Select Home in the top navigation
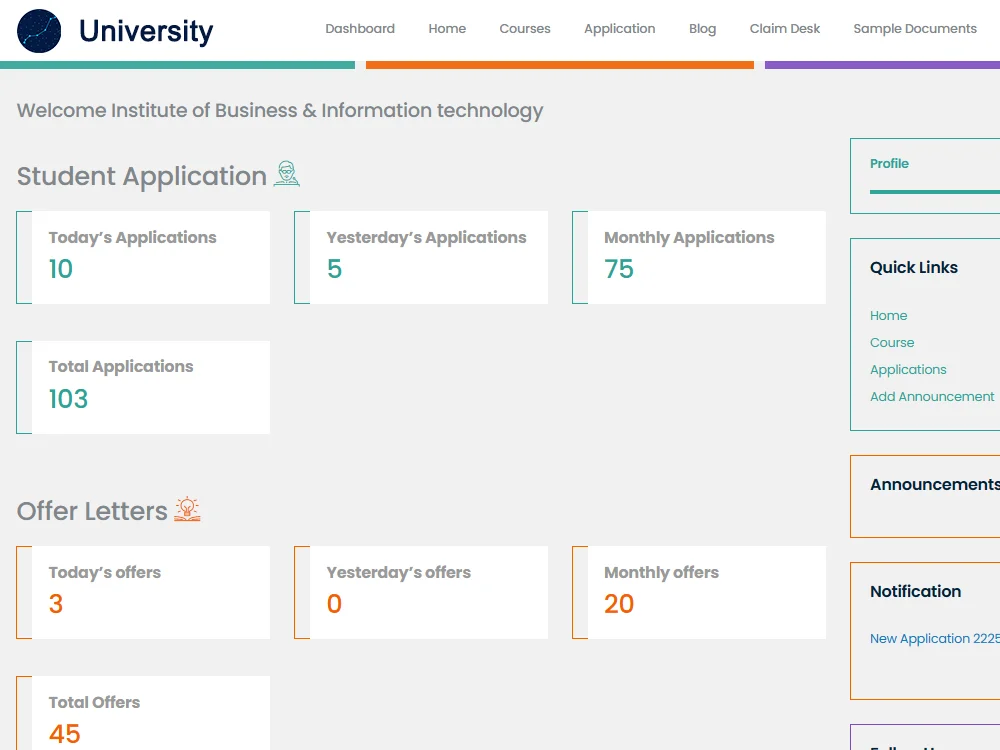 447,29
